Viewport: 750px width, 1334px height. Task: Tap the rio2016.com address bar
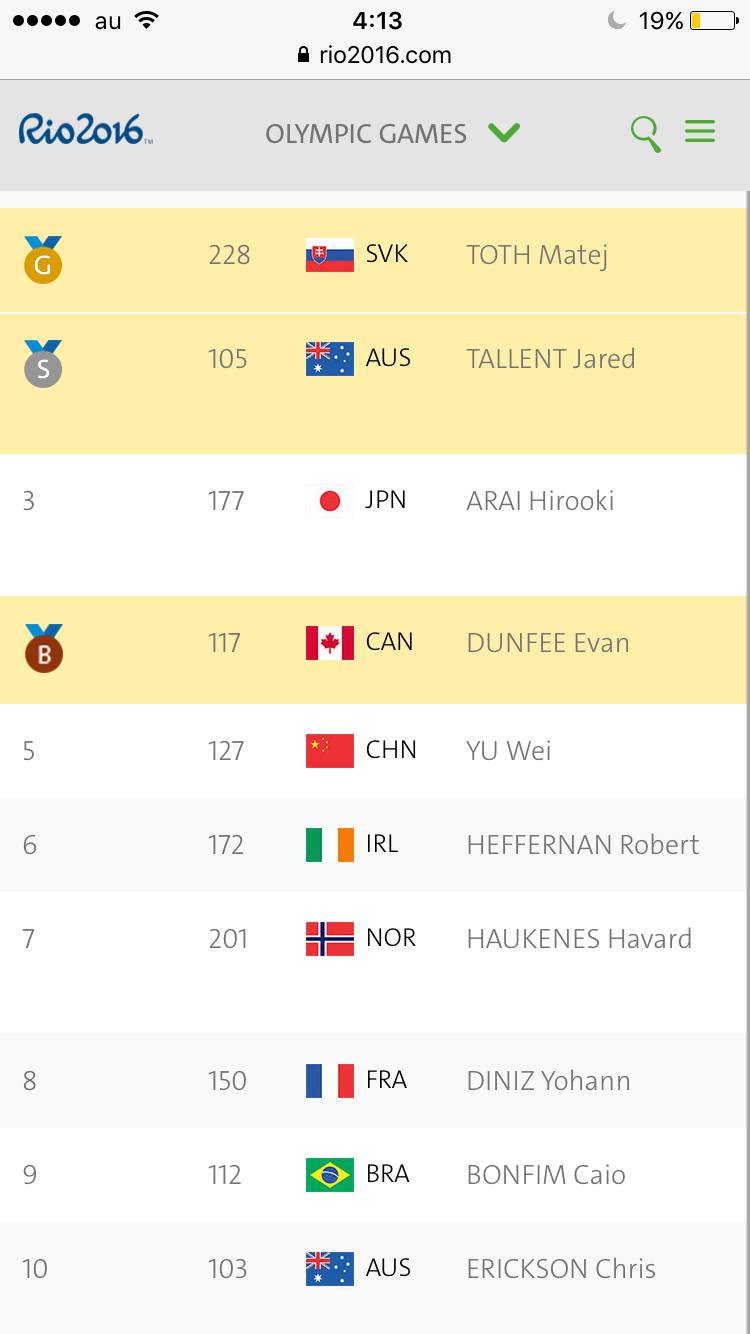click(375, 55)
